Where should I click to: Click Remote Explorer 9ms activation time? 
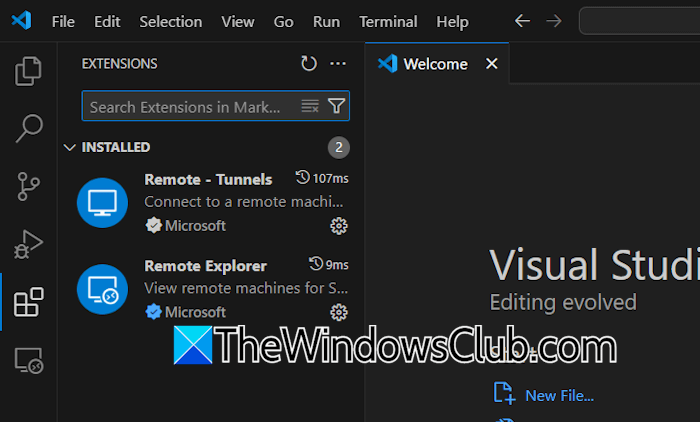(329, 264)
